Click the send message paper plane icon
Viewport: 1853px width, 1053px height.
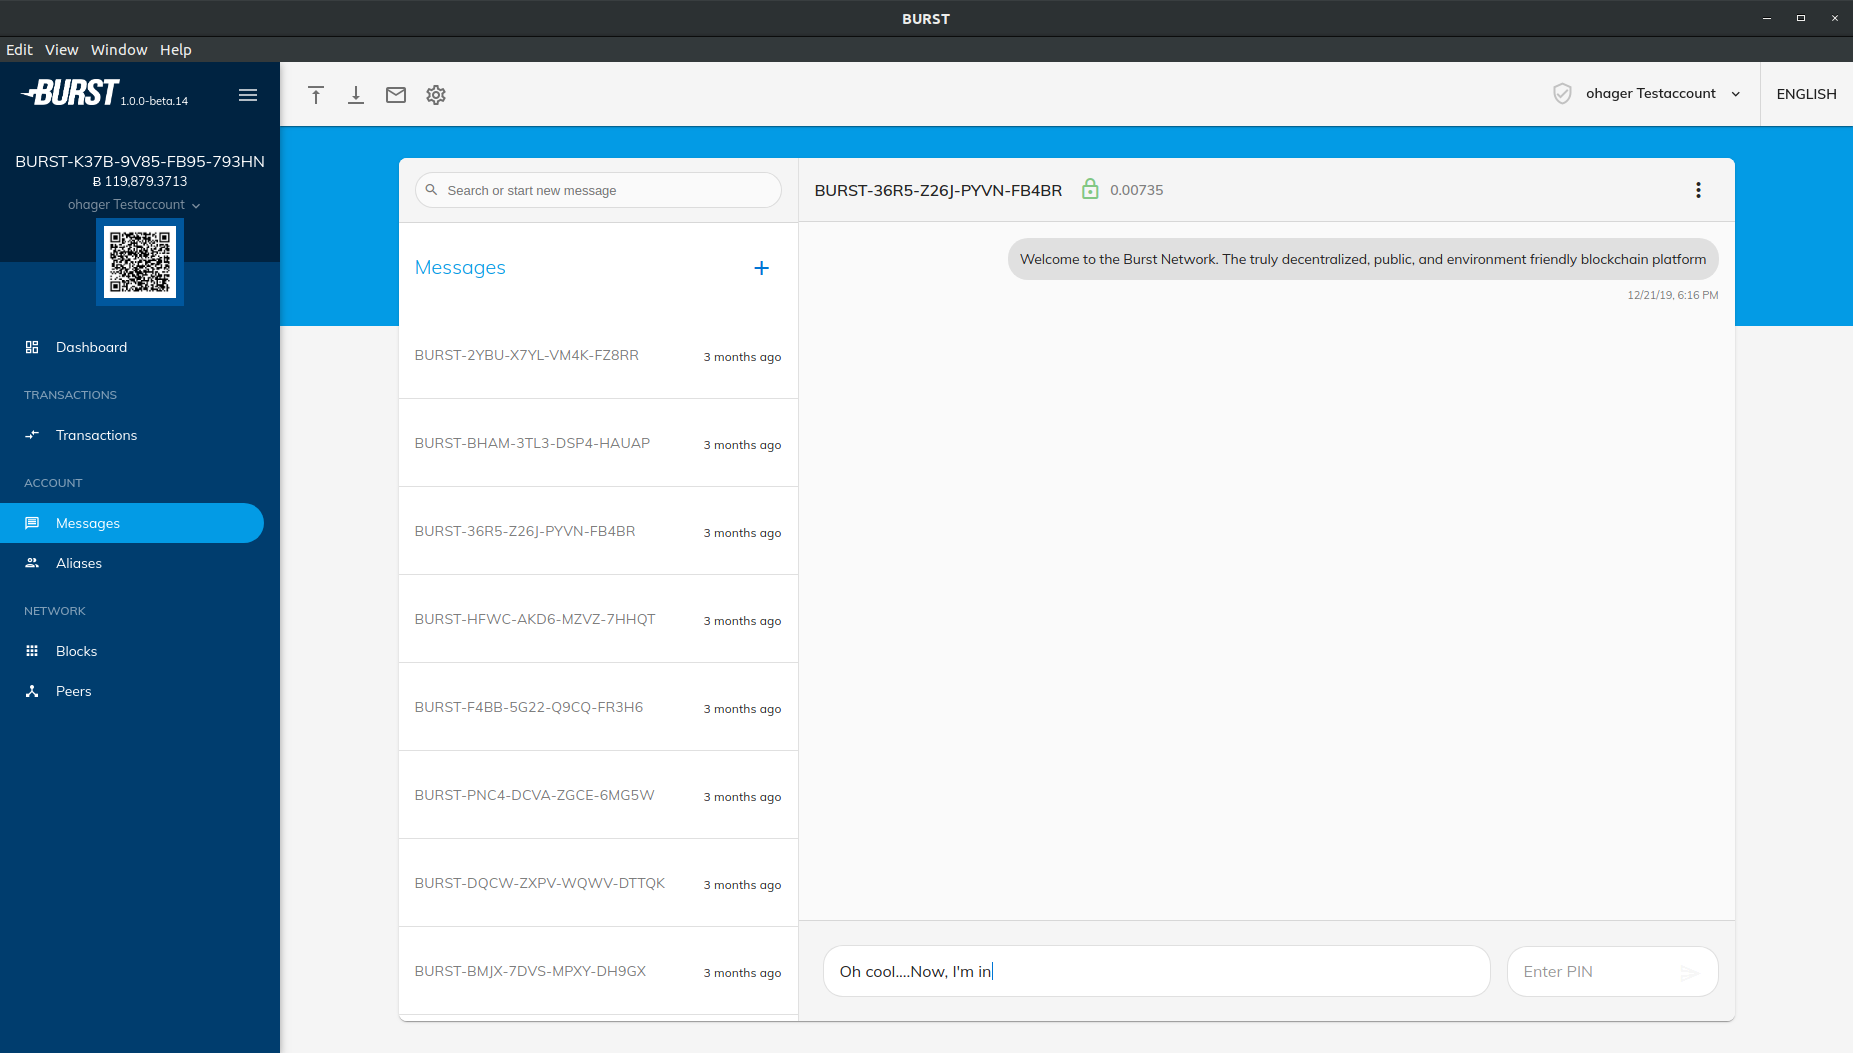tap(1690, 972)
